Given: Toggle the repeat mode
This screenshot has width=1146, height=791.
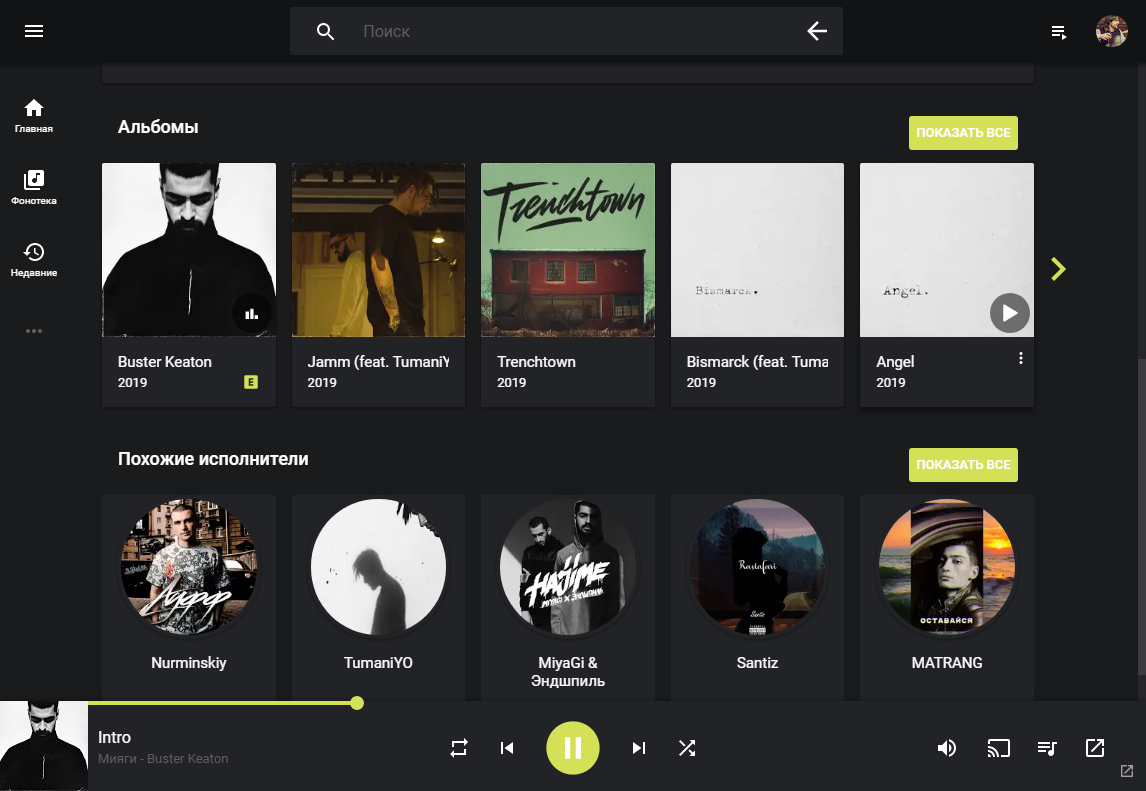Looking at the screenshot, I should 459,748.
